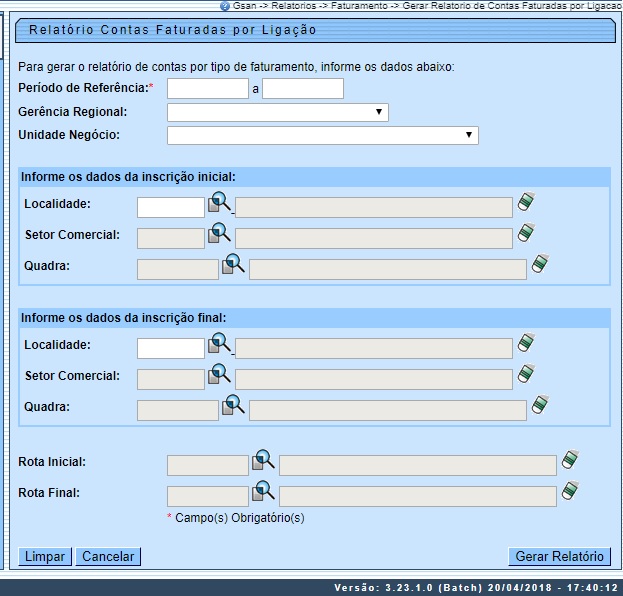The height and width of the screenshot is (596, 623).
Task: Click the 'Campo(s) Obrigatório(s)' note
Action: tap(240, 518)
